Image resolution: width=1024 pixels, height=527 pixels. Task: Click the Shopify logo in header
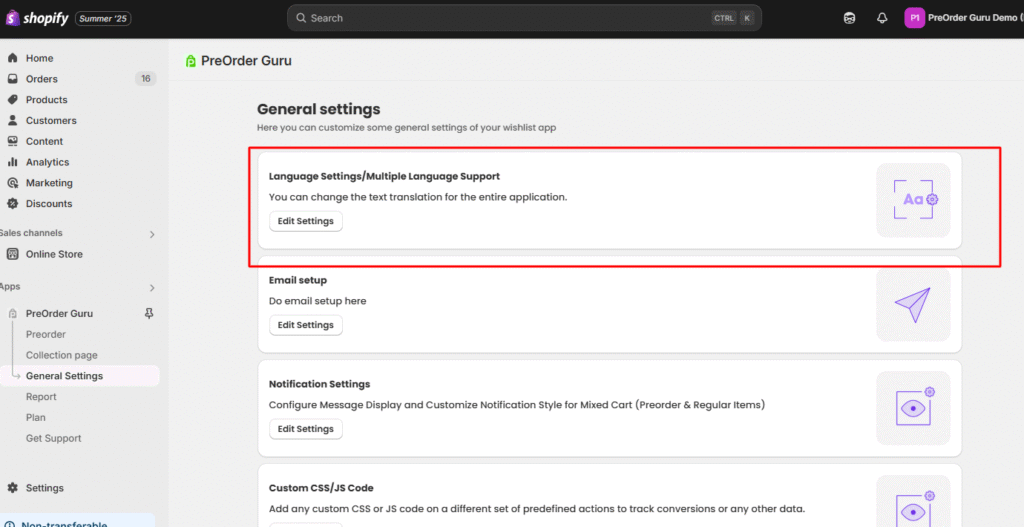tap(38, 18)
